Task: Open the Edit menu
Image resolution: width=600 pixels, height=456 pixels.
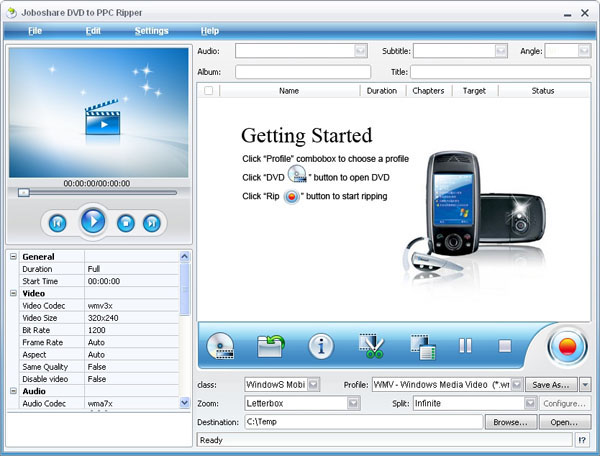Action: pos(93,31)
